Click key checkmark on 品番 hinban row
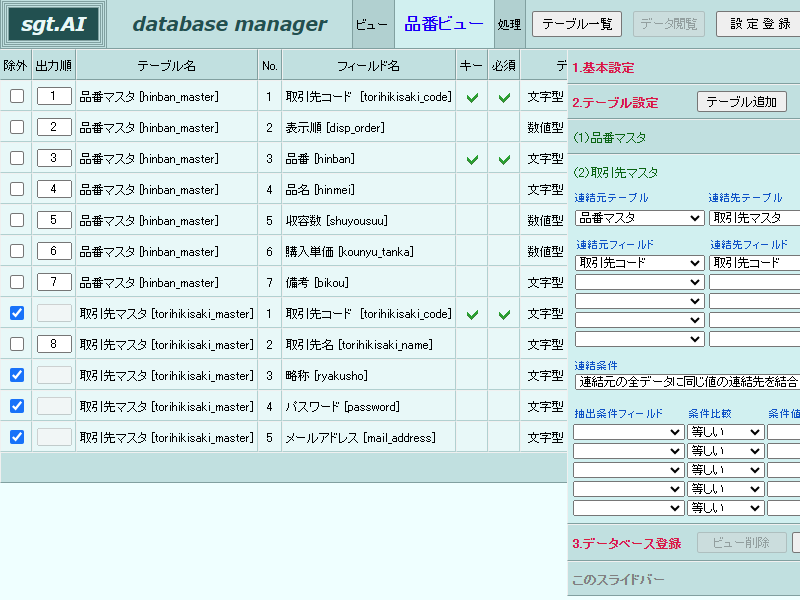This screenshot has height=600, width=800. pyautogui.click(x=472, y=160)
